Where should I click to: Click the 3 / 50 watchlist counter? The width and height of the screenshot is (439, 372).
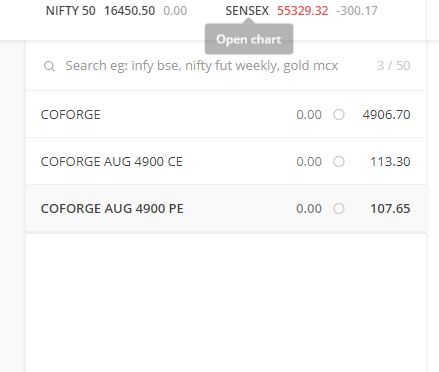coord(393,66)
